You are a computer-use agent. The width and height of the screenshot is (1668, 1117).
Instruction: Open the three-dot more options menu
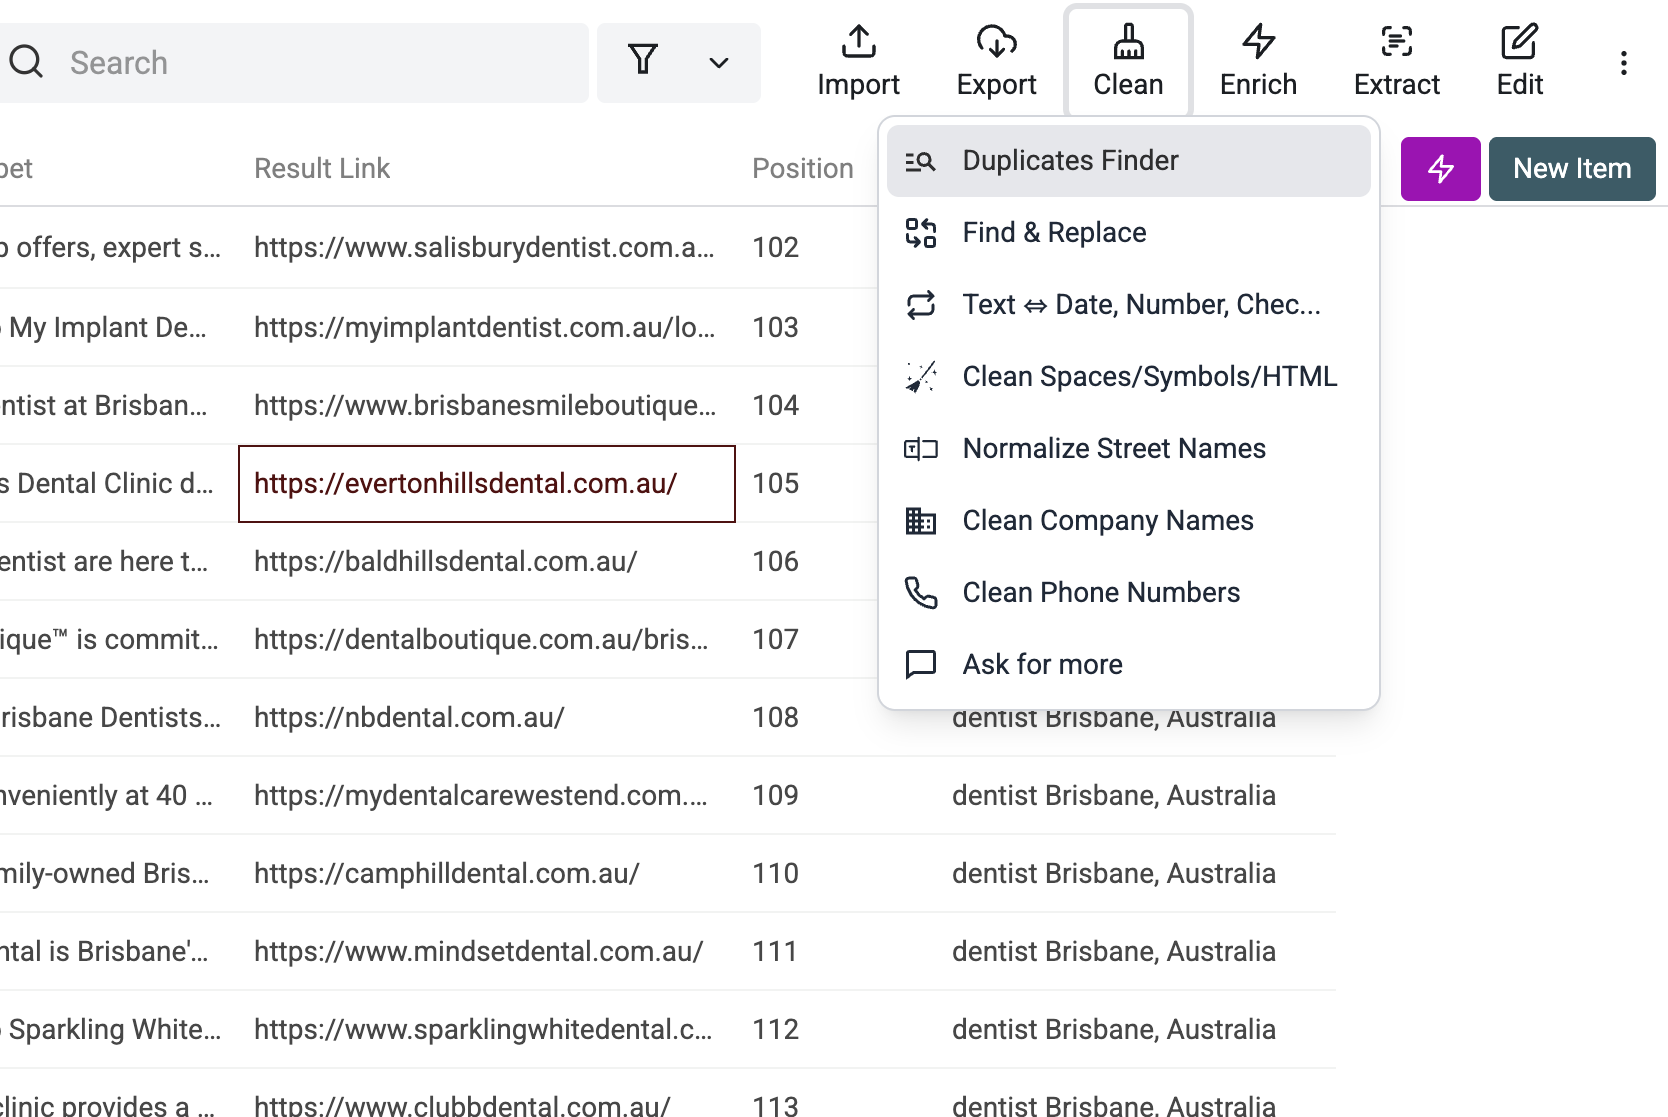(1623, 63)
